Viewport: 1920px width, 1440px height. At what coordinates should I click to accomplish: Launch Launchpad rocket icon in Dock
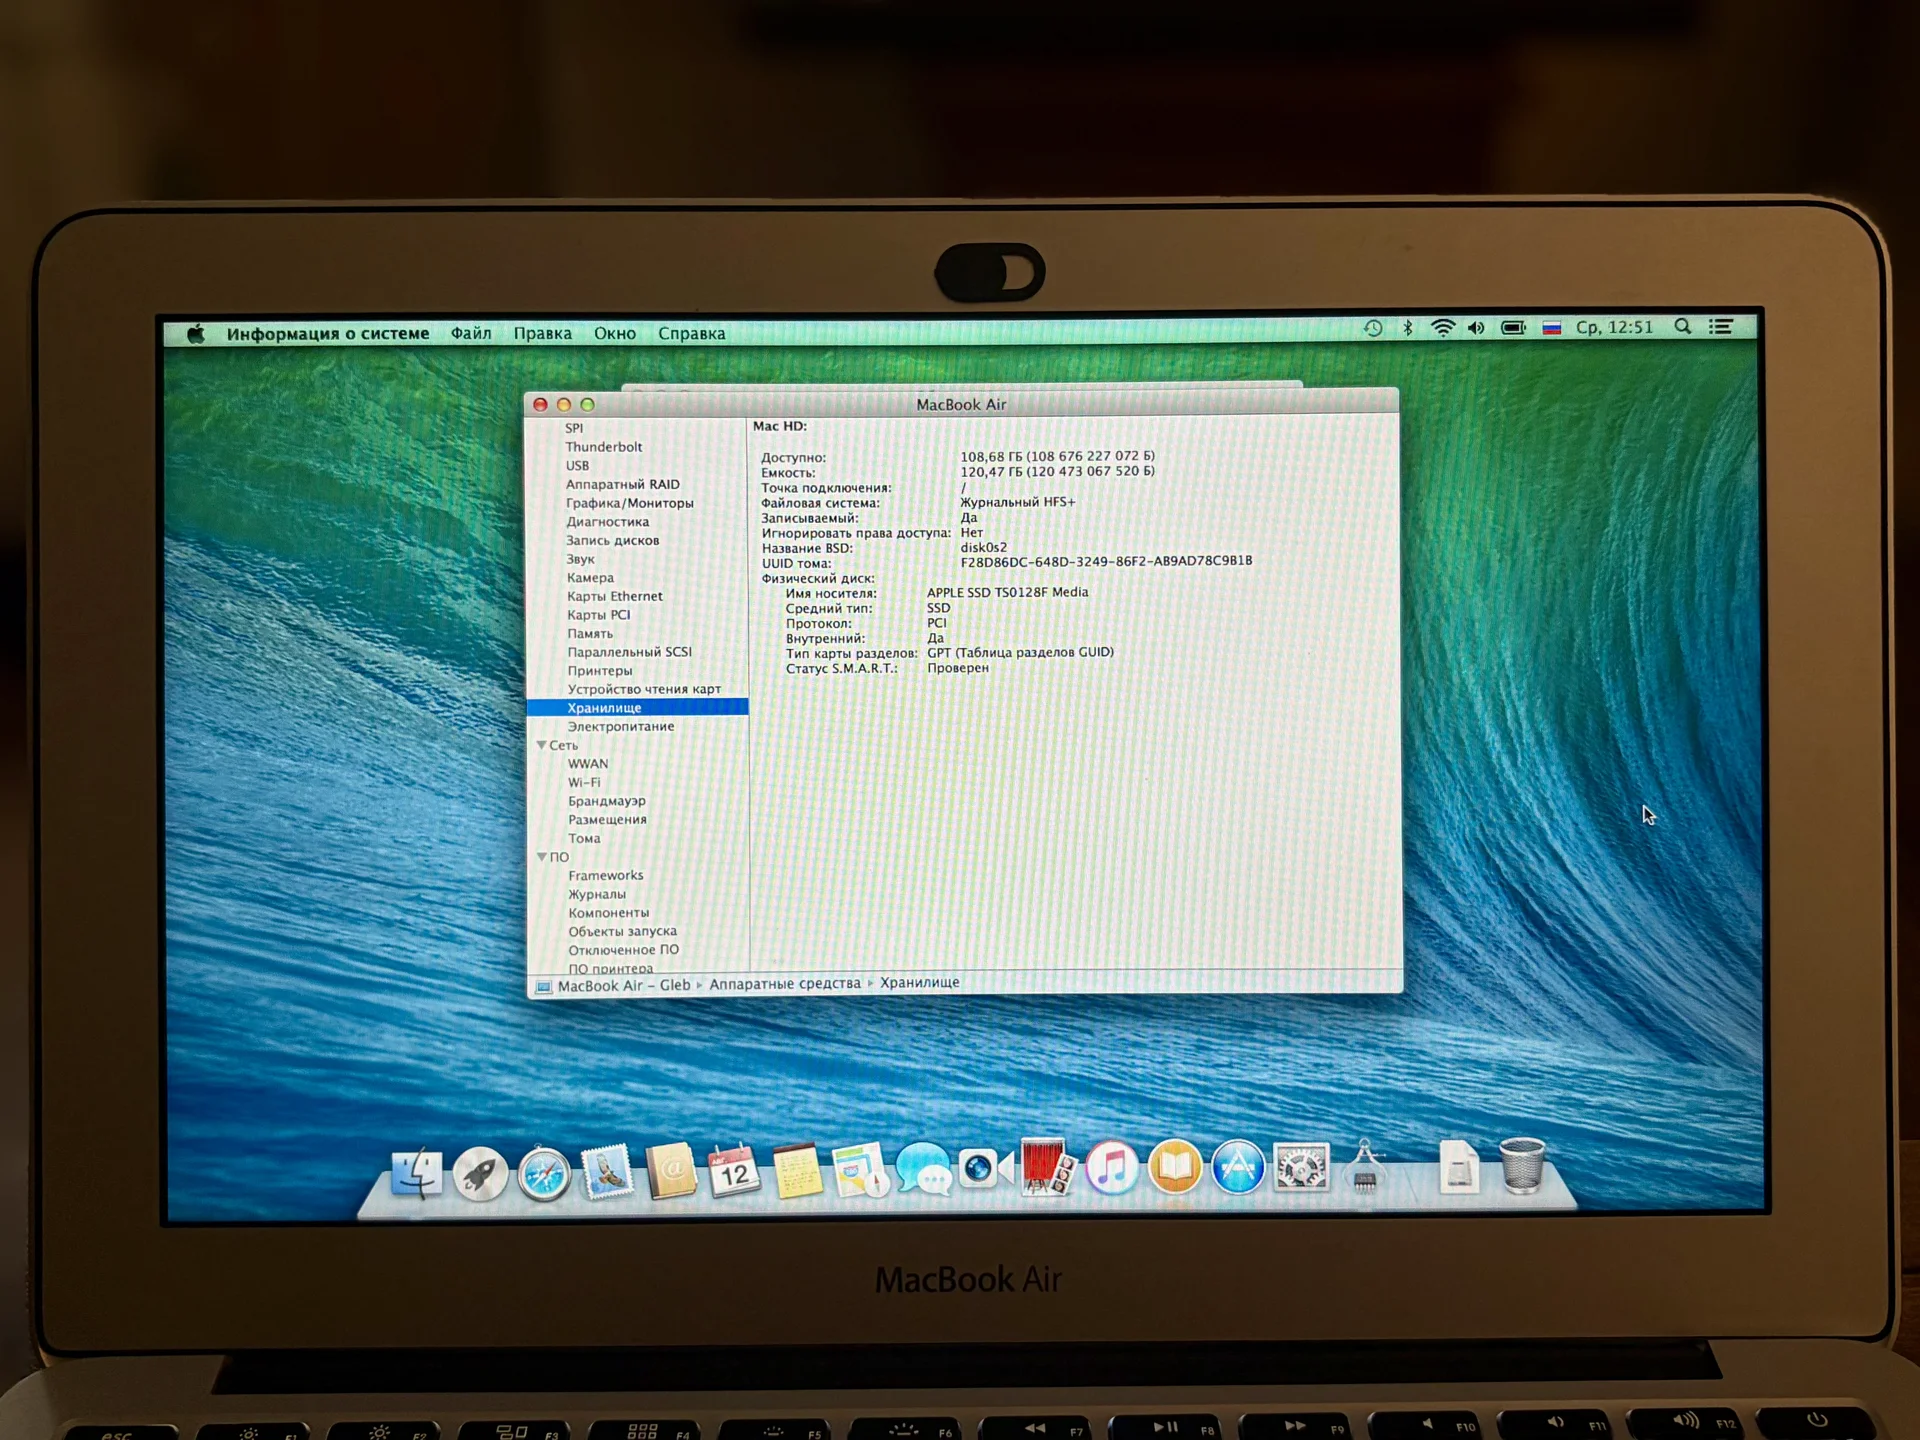tap(480, 1173)
